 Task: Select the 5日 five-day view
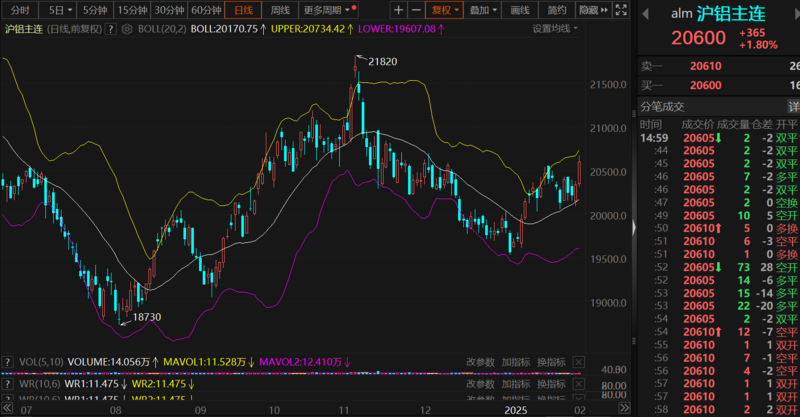[57, 9]
